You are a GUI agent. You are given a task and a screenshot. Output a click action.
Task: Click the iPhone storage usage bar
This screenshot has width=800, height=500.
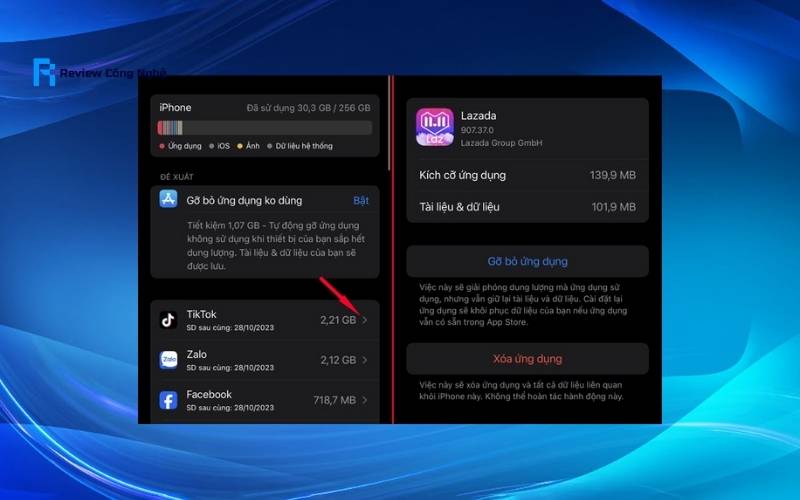(x=264, y=128)
